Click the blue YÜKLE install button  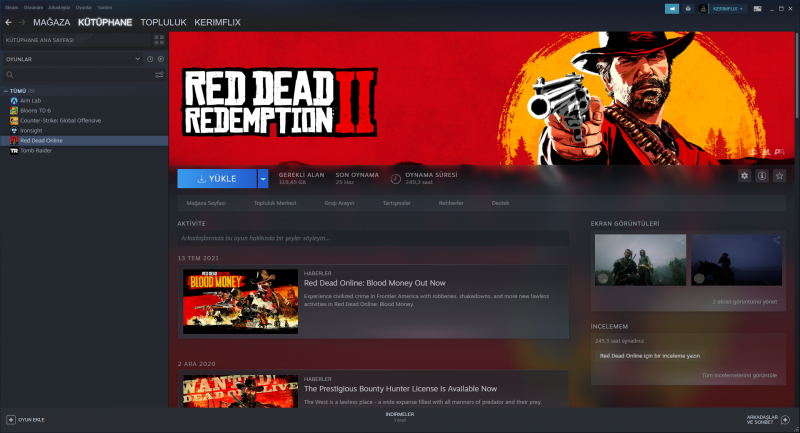(x=217, y=179)
